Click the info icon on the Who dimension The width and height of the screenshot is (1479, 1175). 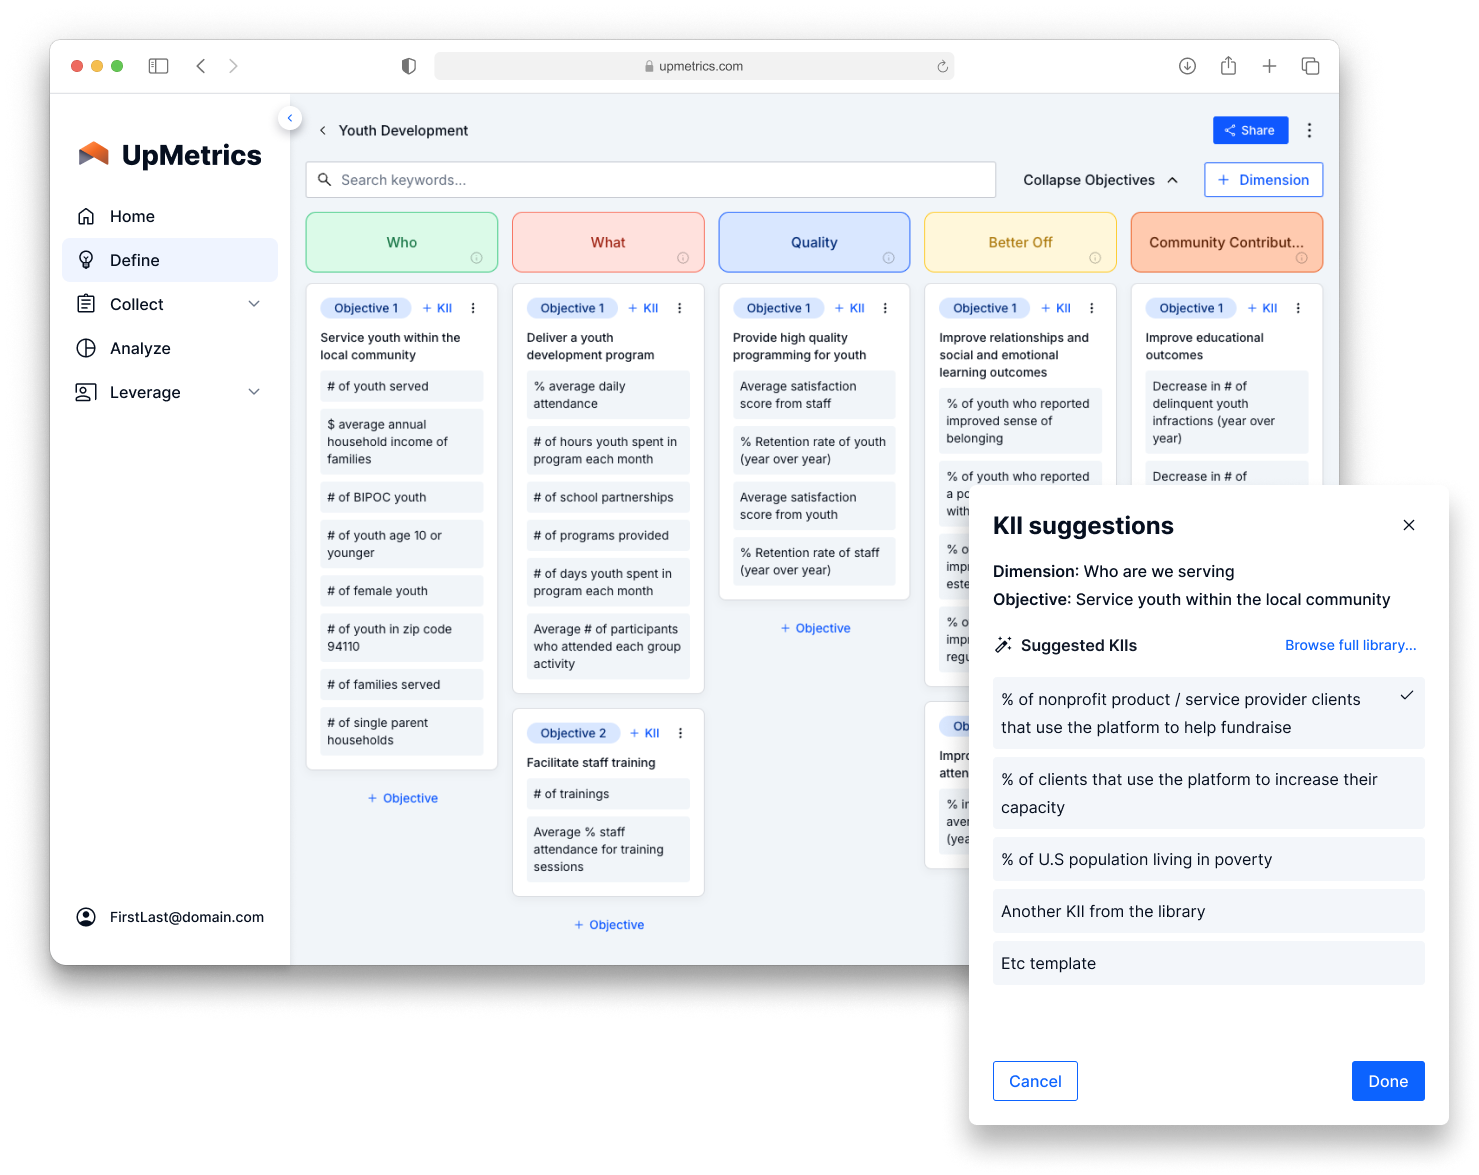[x=478, y=258]
